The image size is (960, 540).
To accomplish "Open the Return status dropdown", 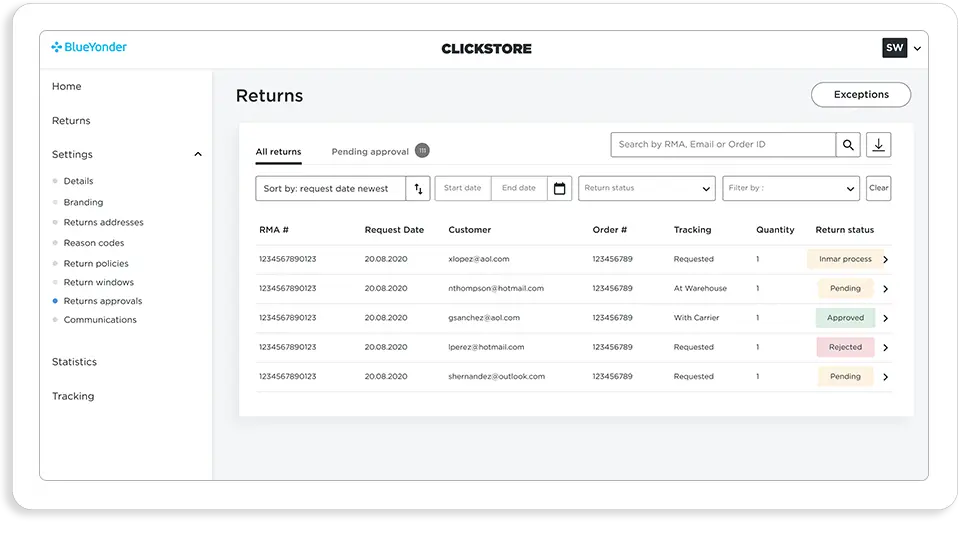I will pos(647,189).
